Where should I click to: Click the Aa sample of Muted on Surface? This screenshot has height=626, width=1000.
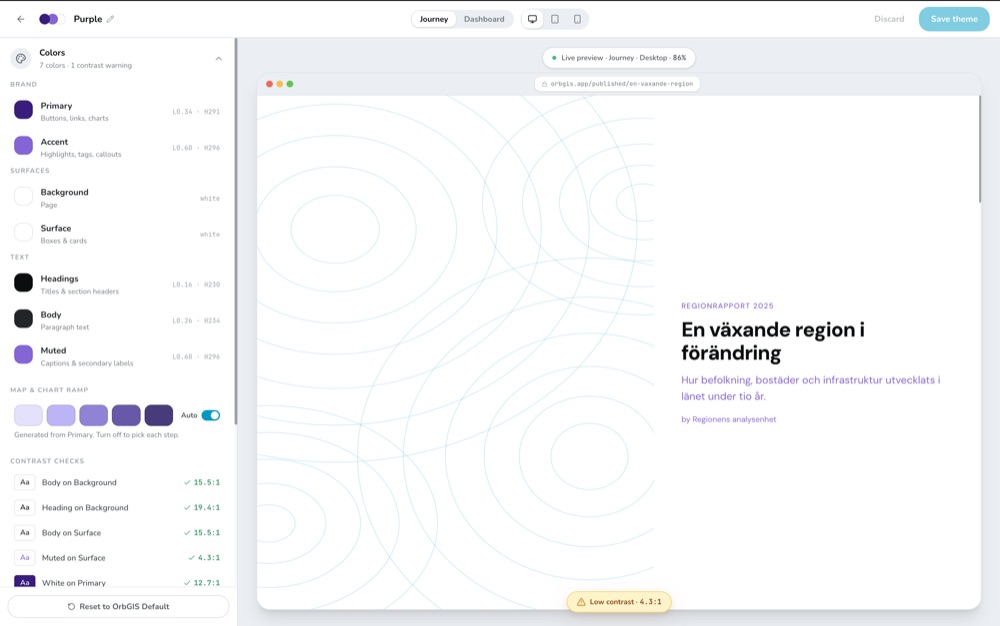point(25,558)
